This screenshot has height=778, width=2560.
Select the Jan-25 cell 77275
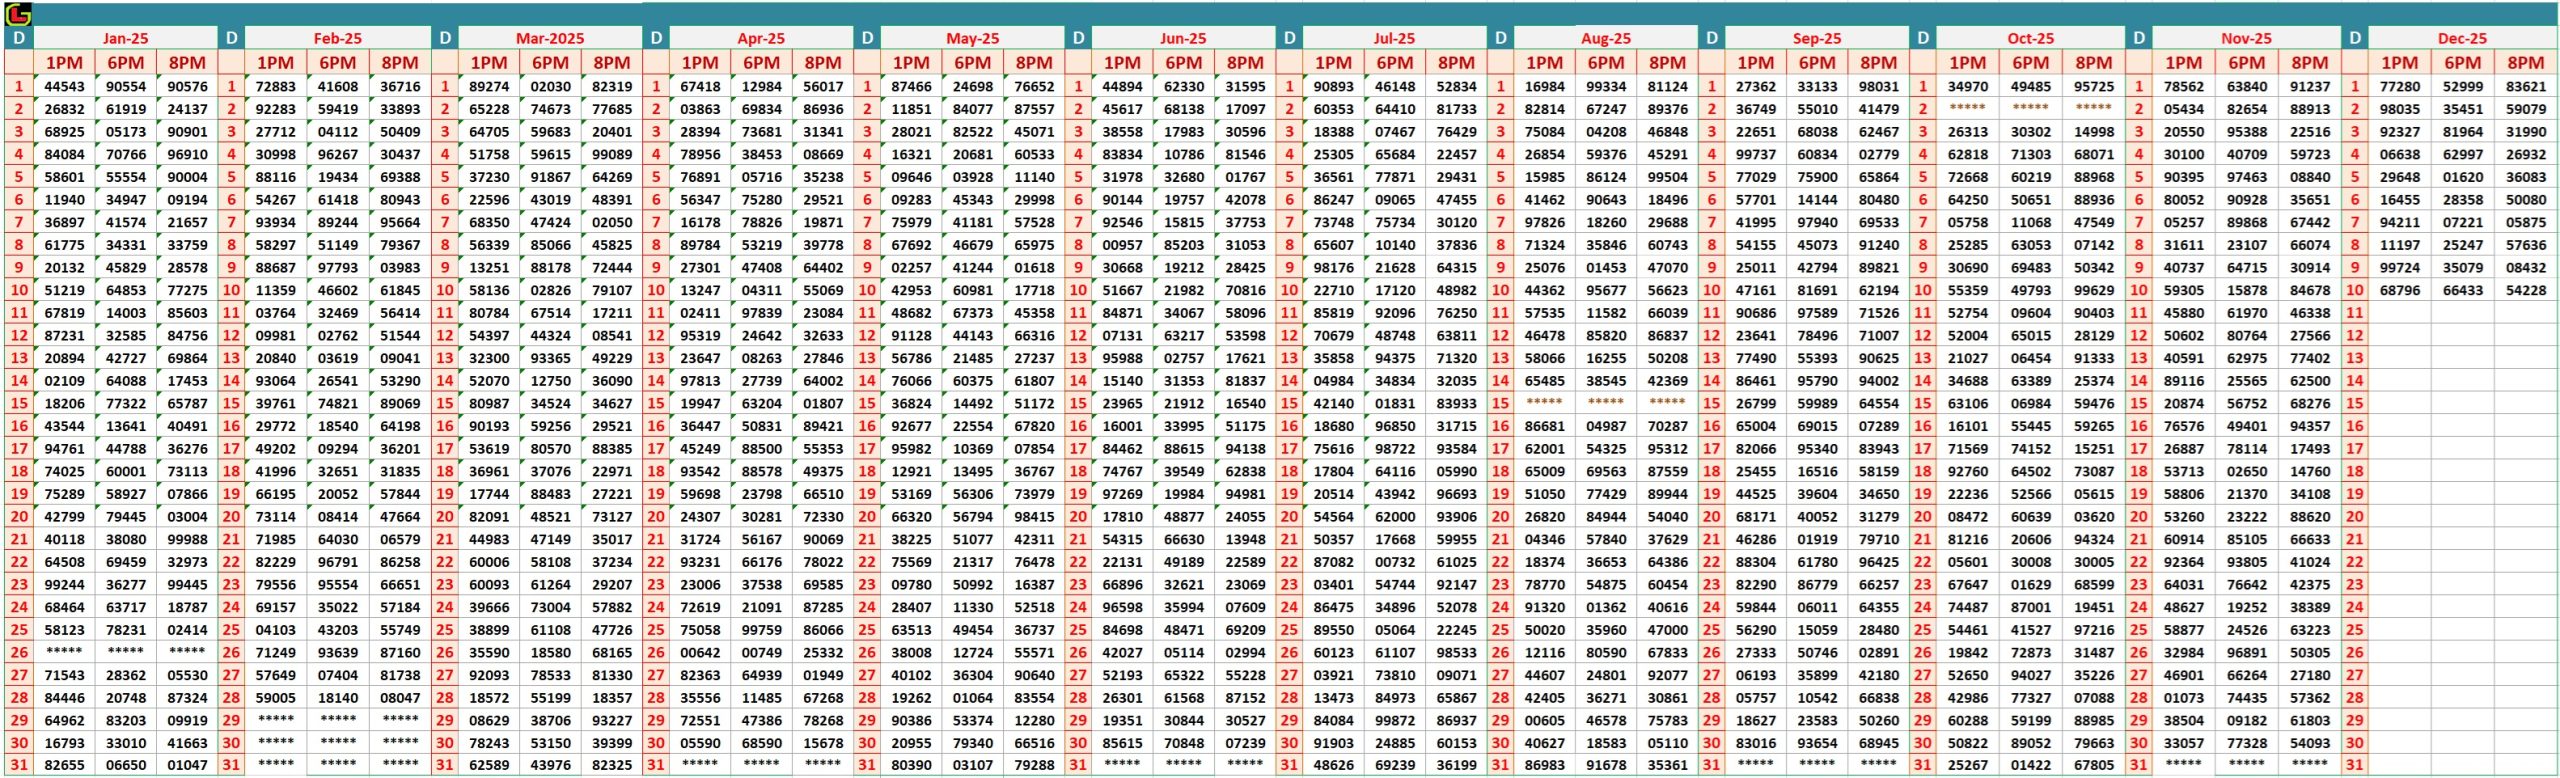click(x=187, y=290)
